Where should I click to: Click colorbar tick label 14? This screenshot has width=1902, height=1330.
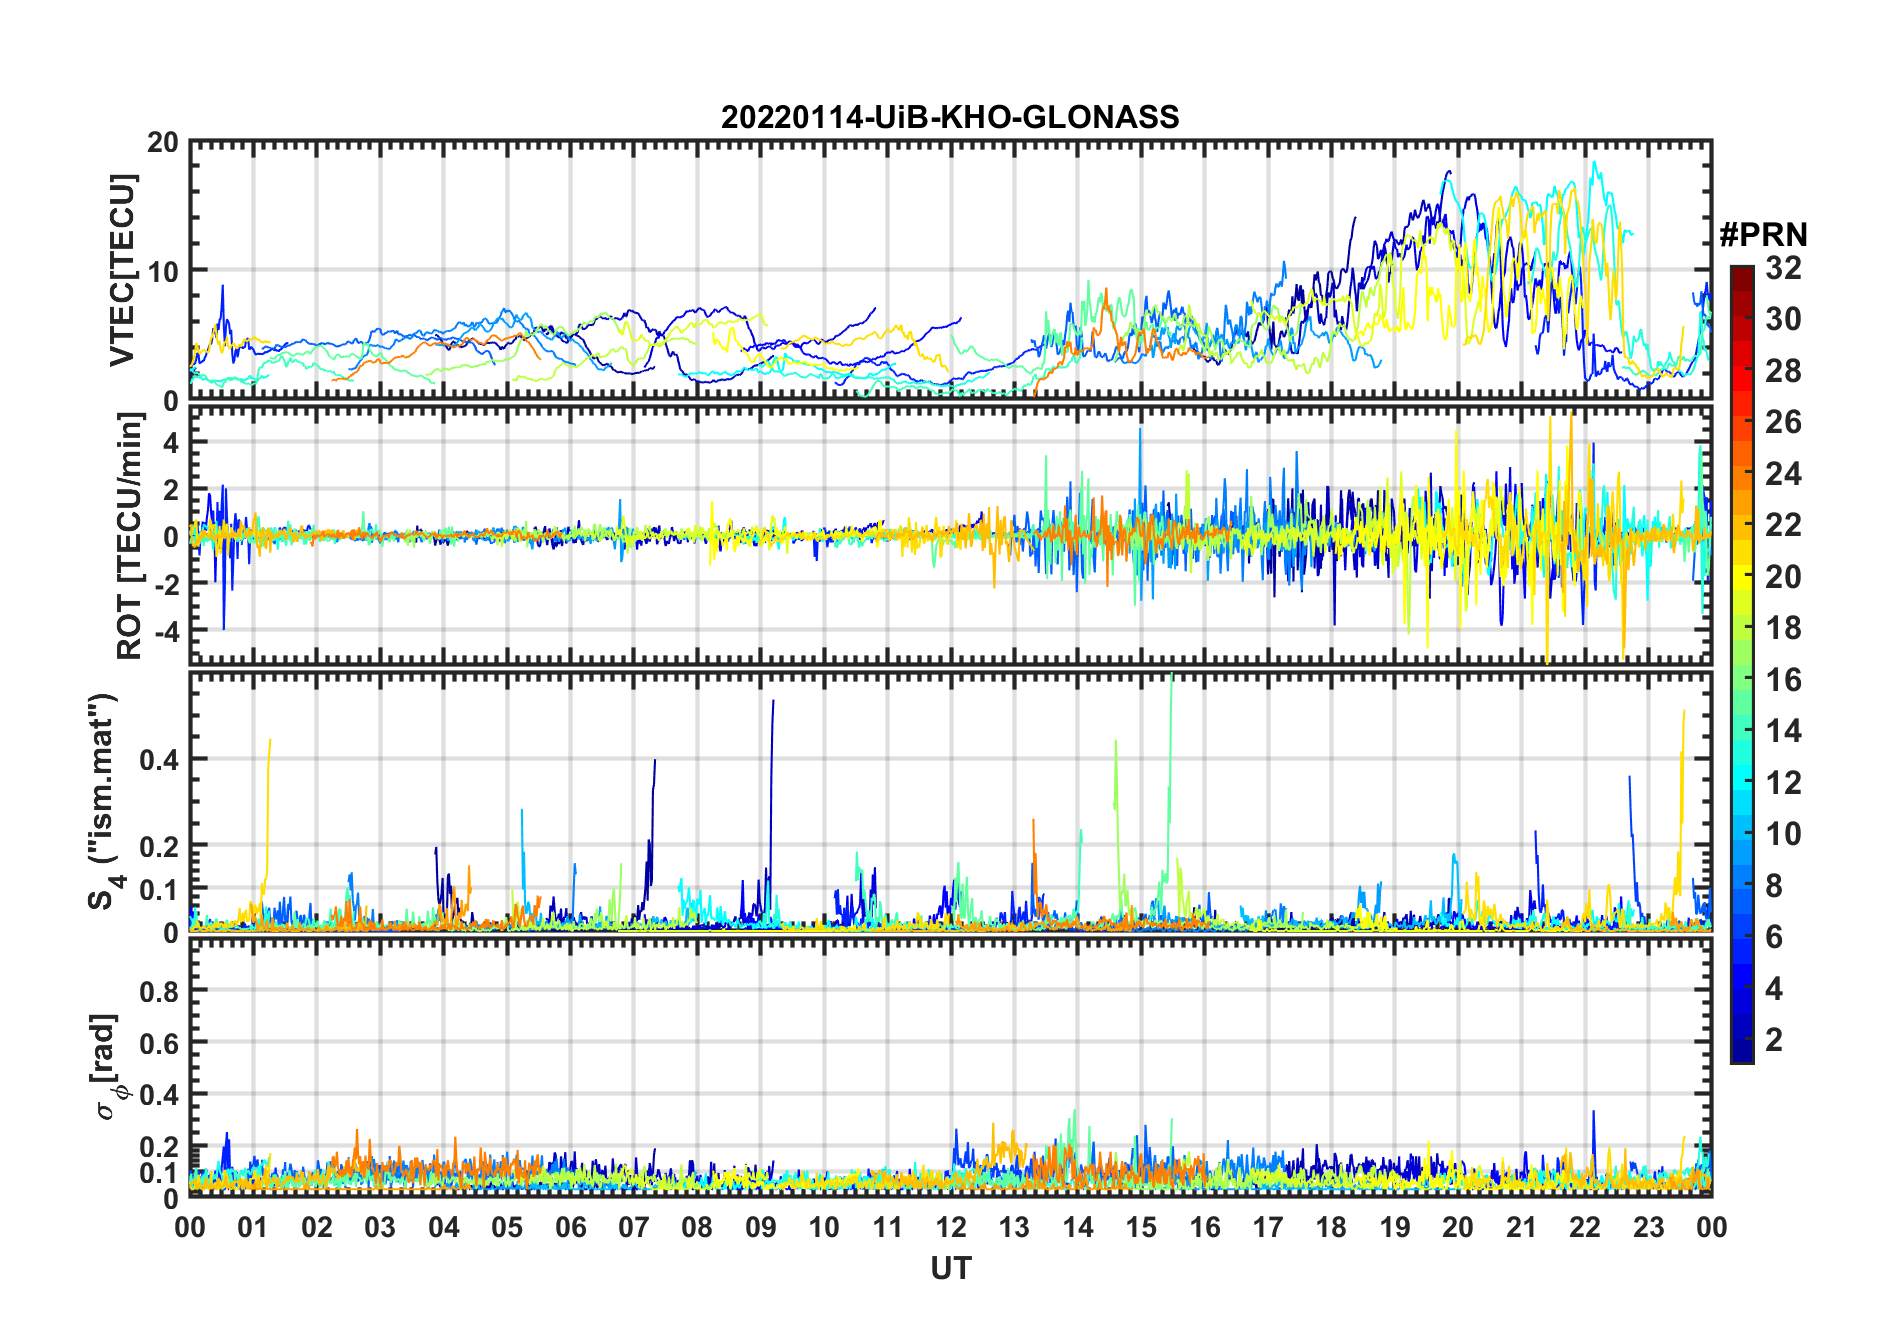1783,731
